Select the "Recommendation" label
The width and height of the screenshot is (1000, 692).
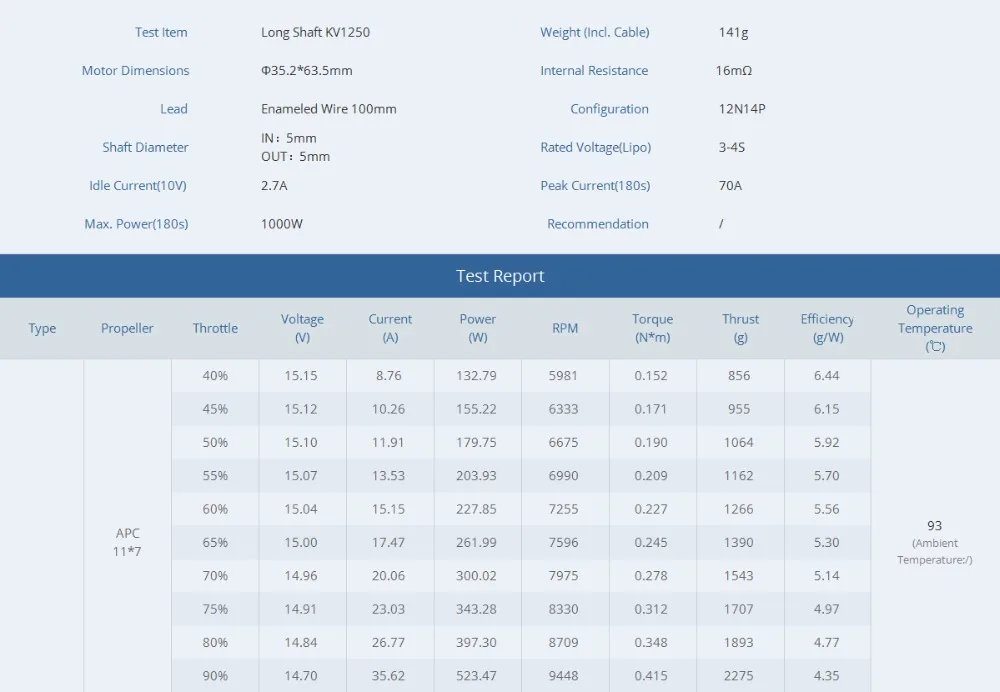tap(598, 223)
